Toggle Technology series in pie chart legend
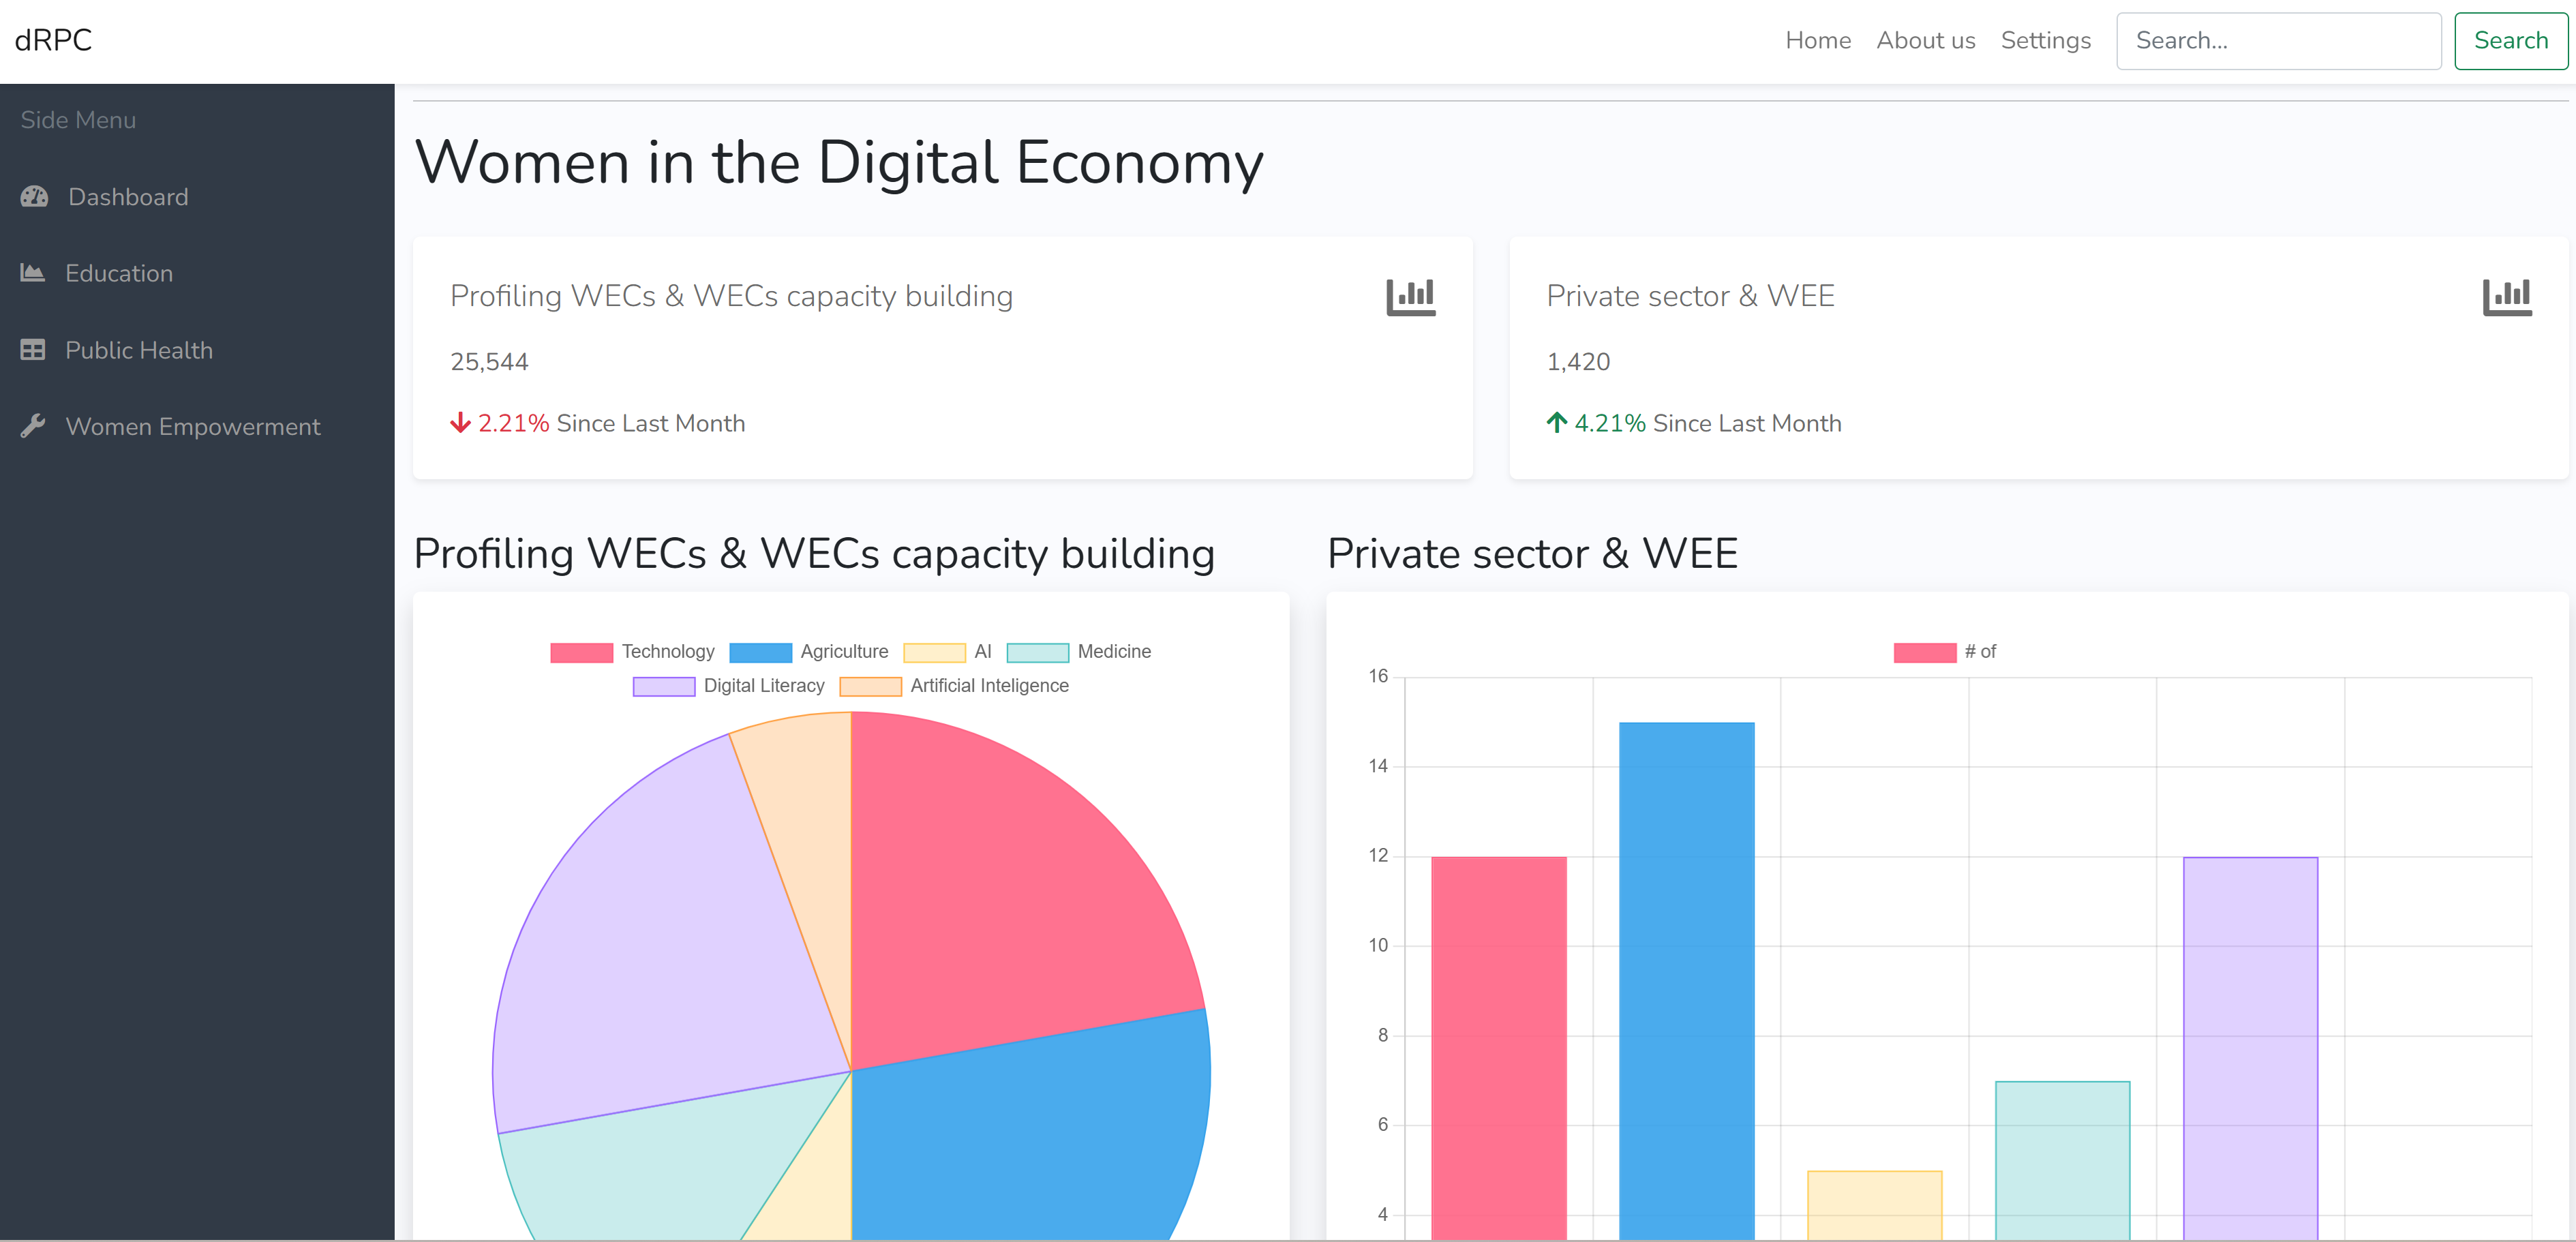 click(632, 652)
